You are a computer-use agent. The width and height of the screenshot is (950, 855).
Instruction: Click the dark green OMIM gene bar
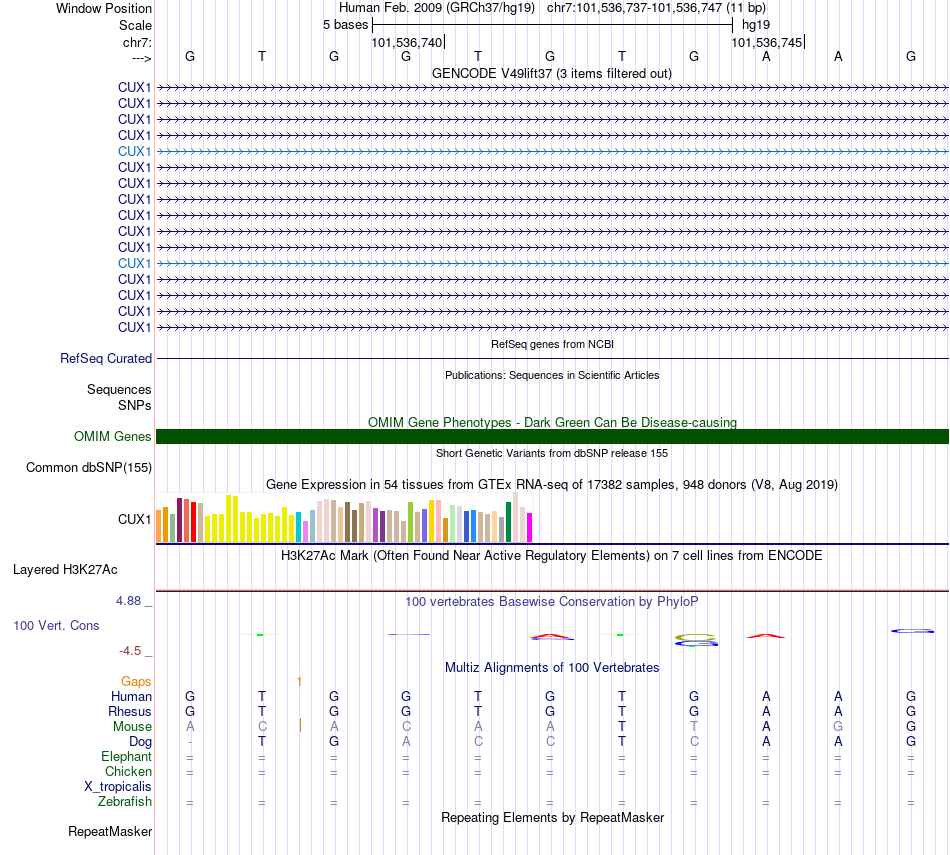[x=552, y=436]
